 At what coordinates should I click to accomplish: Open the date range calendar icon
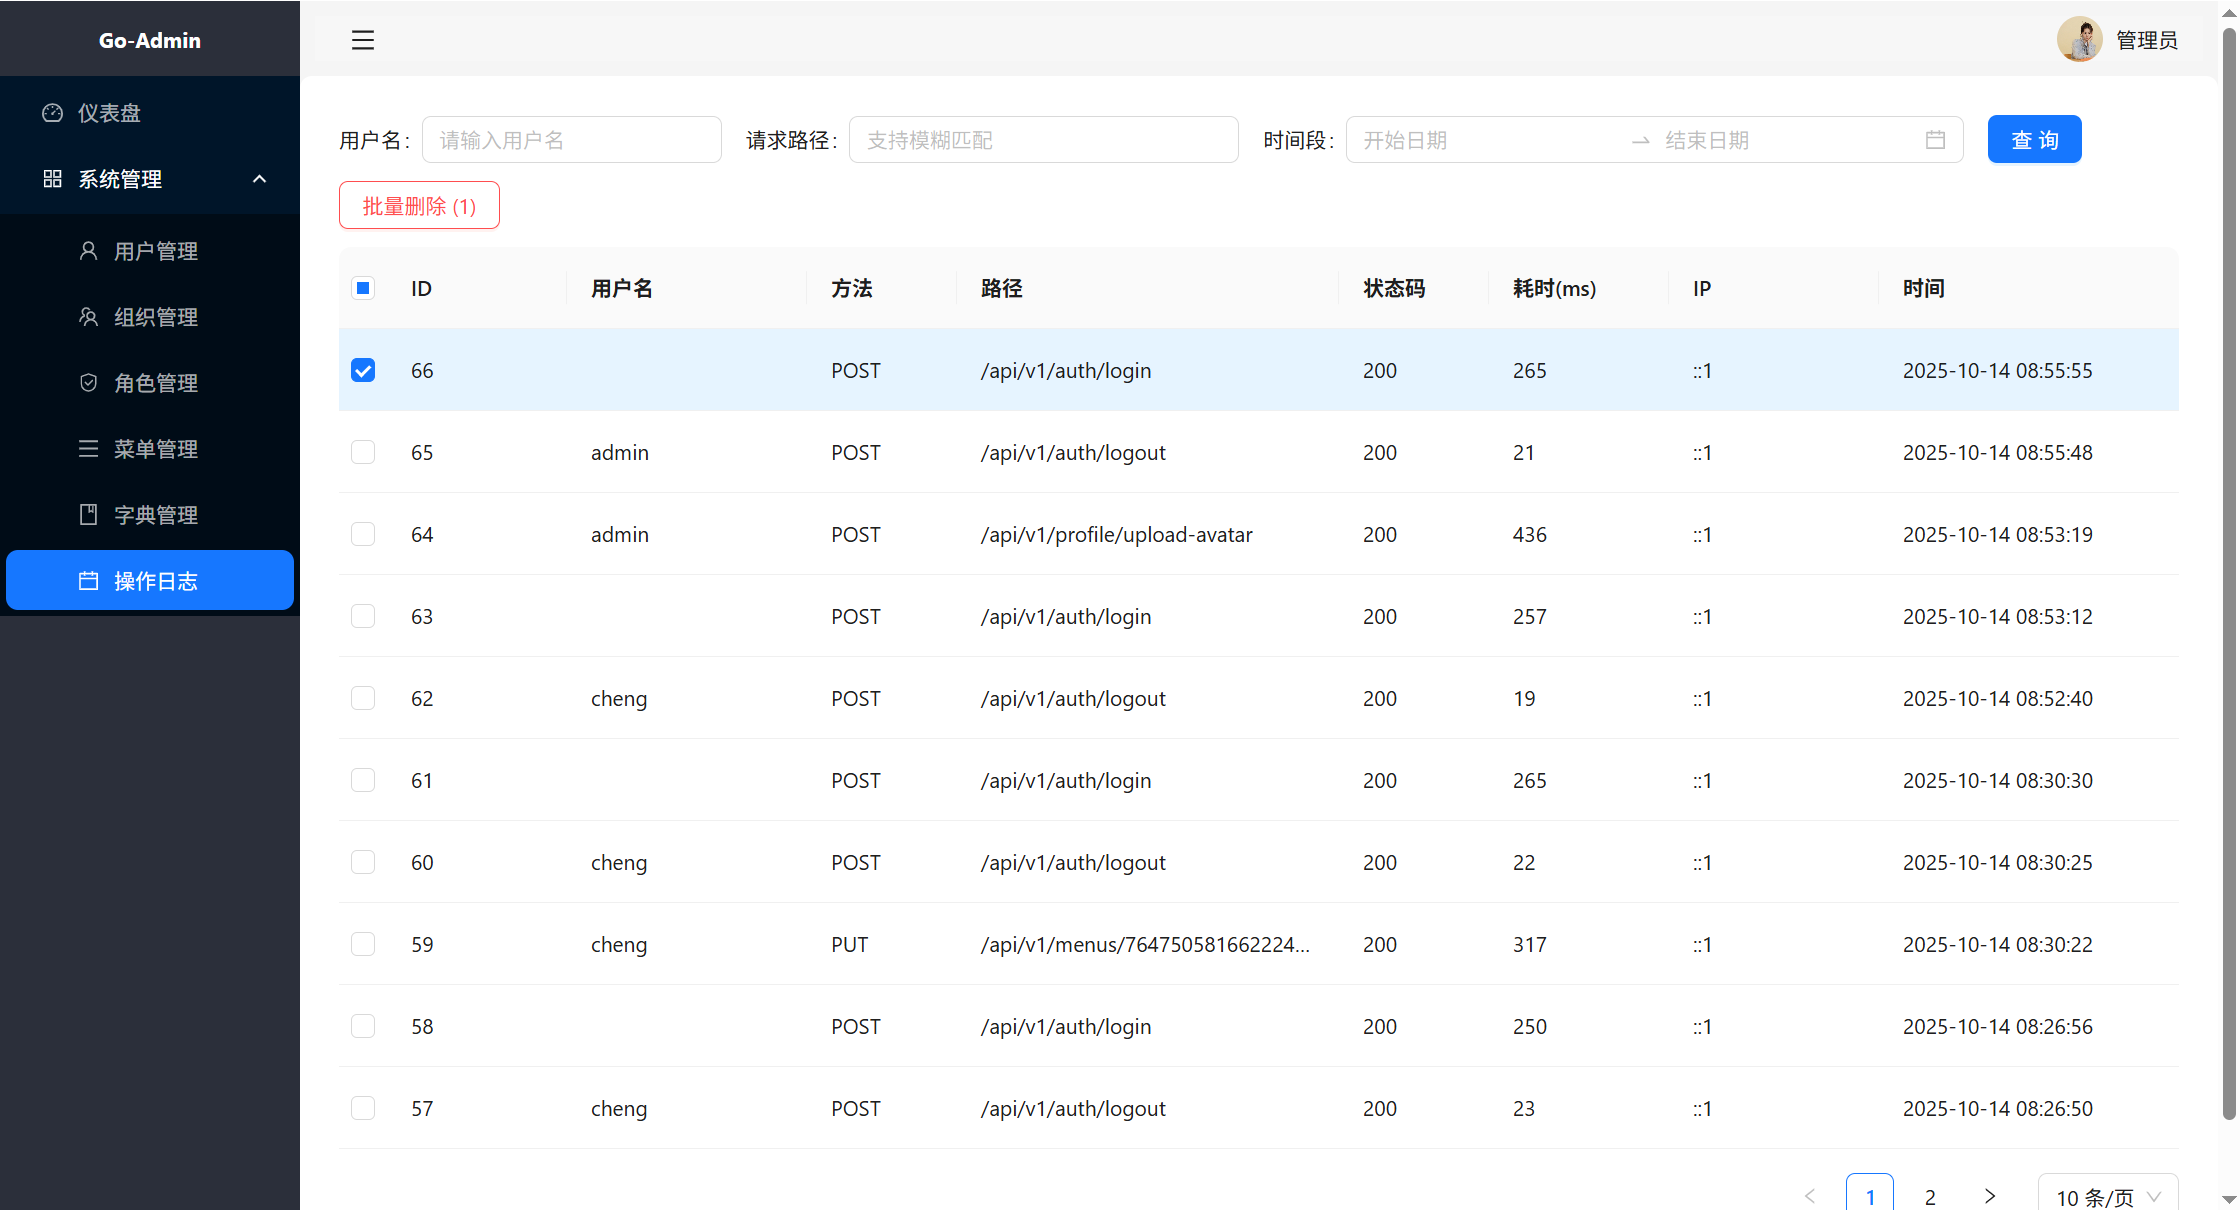[x=1935, y=140]
